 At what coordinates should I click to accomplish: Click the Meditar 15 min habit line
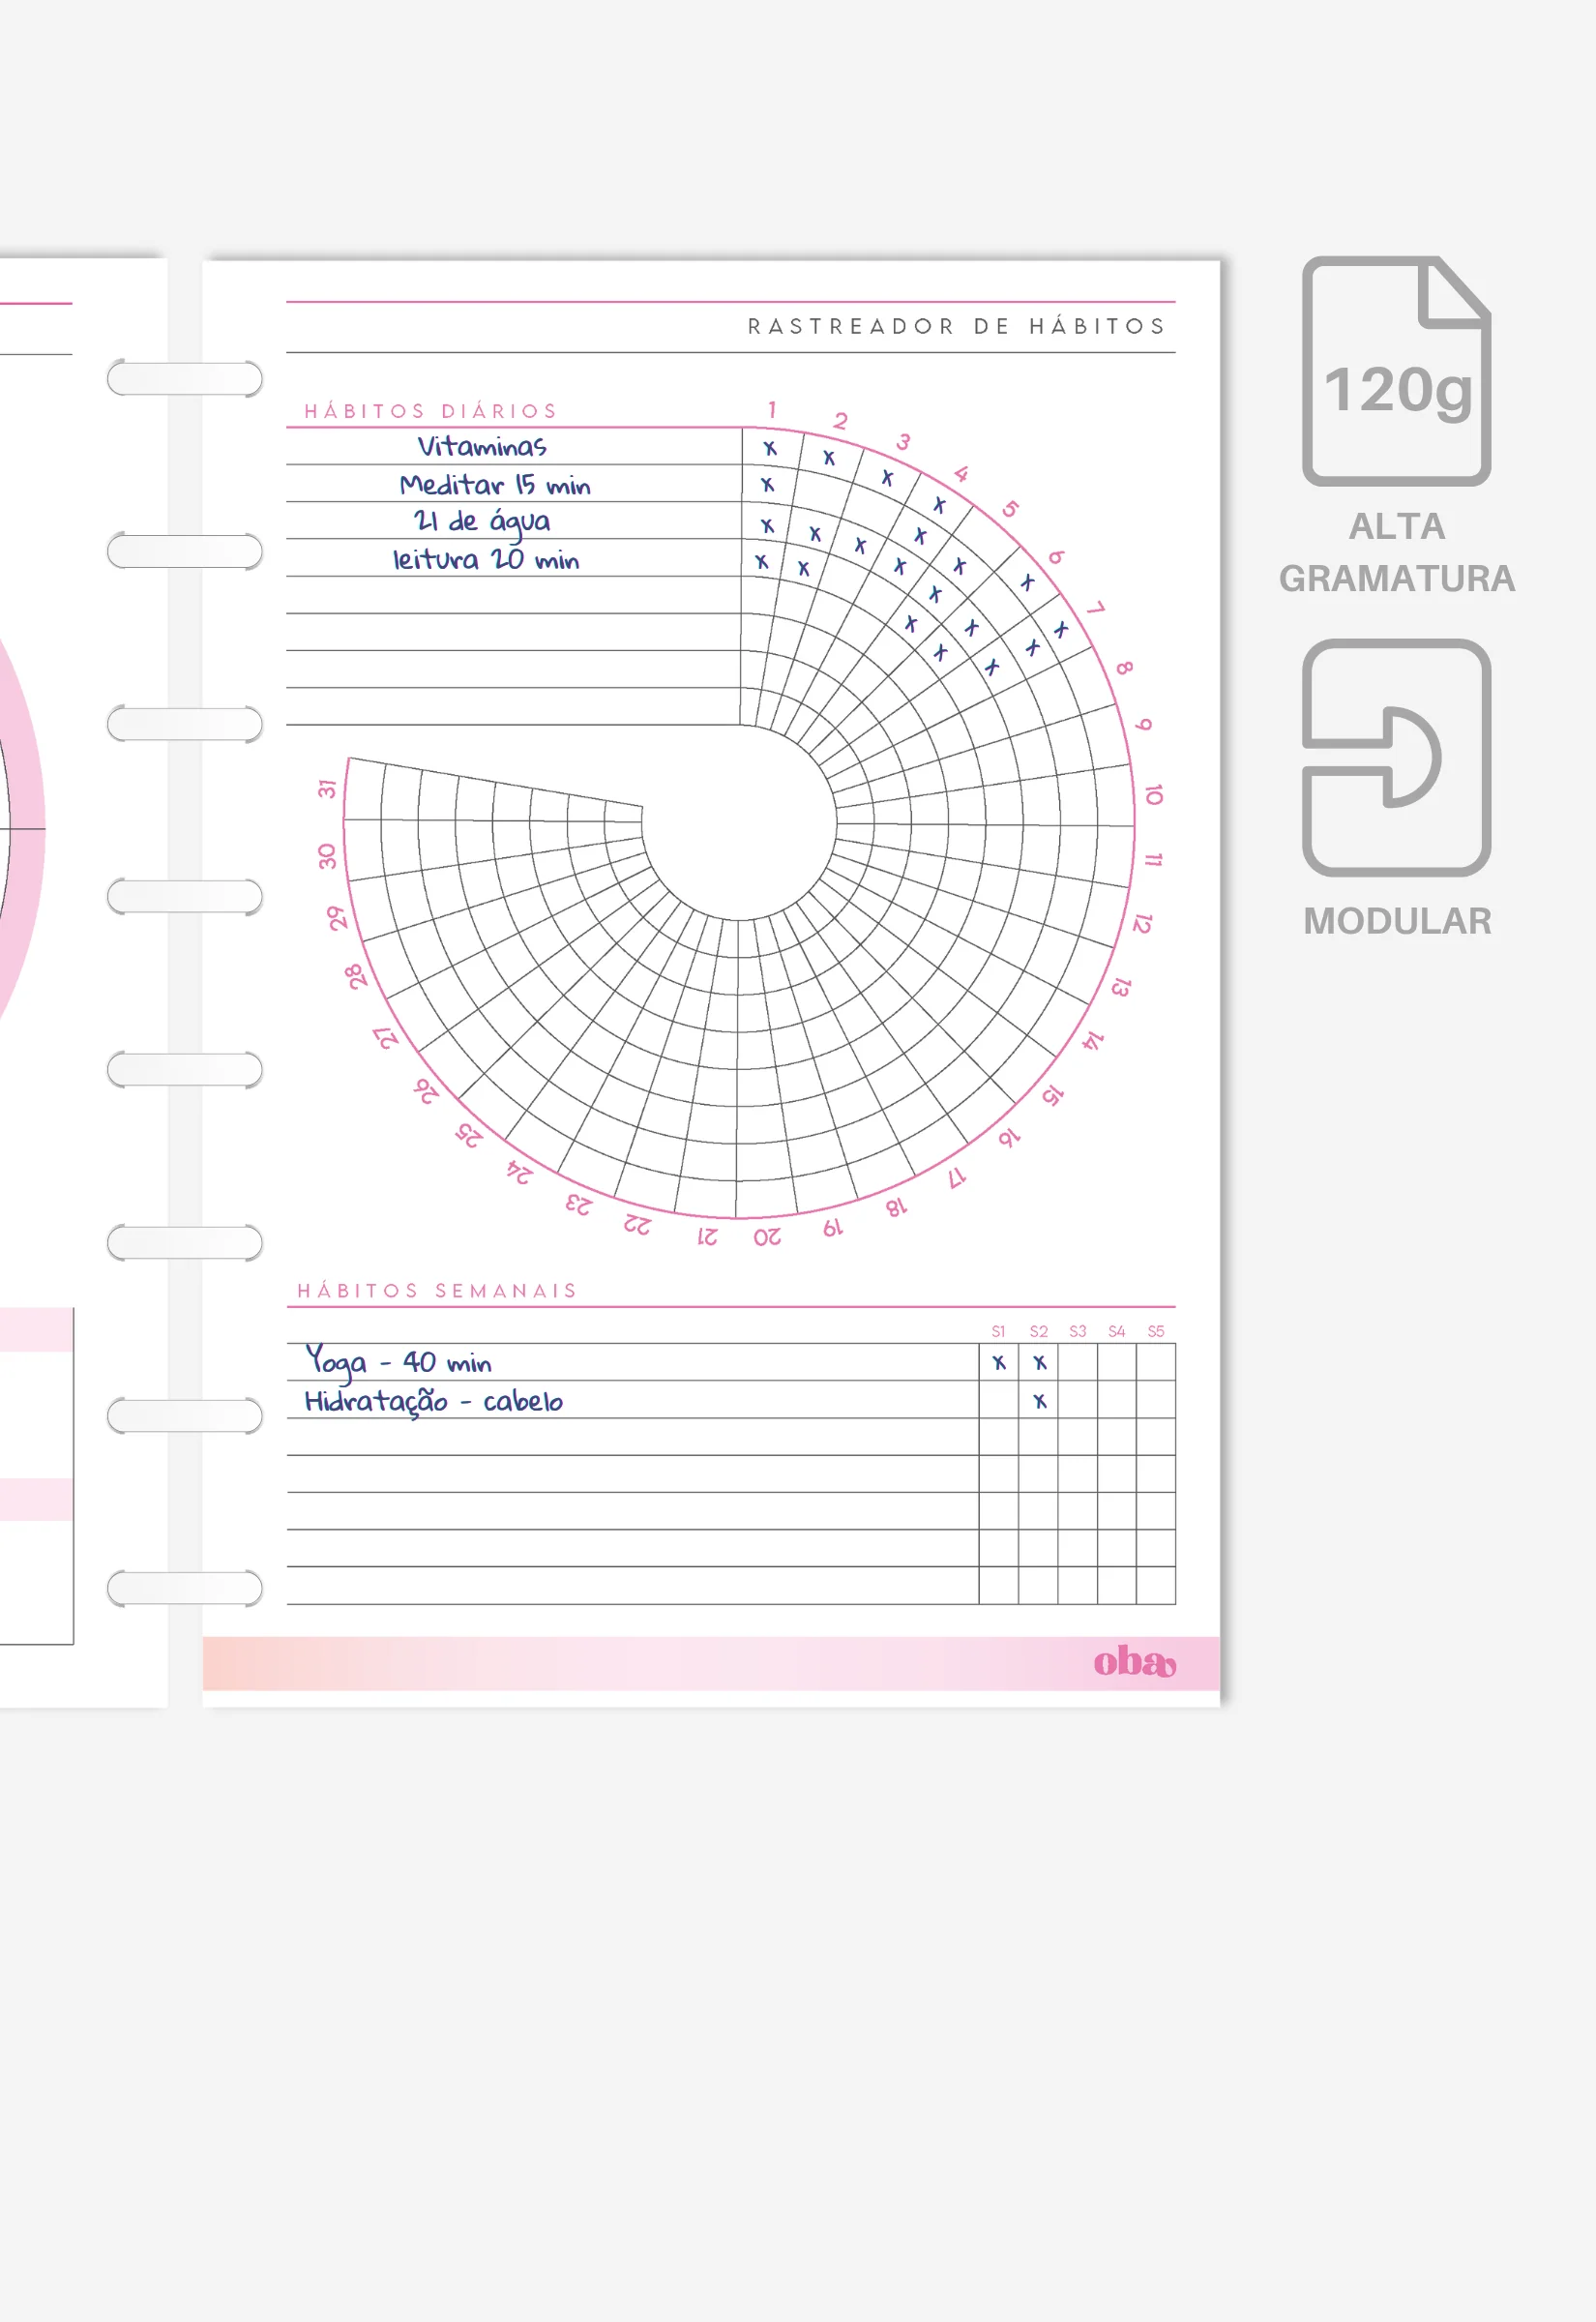click(514, 484)
